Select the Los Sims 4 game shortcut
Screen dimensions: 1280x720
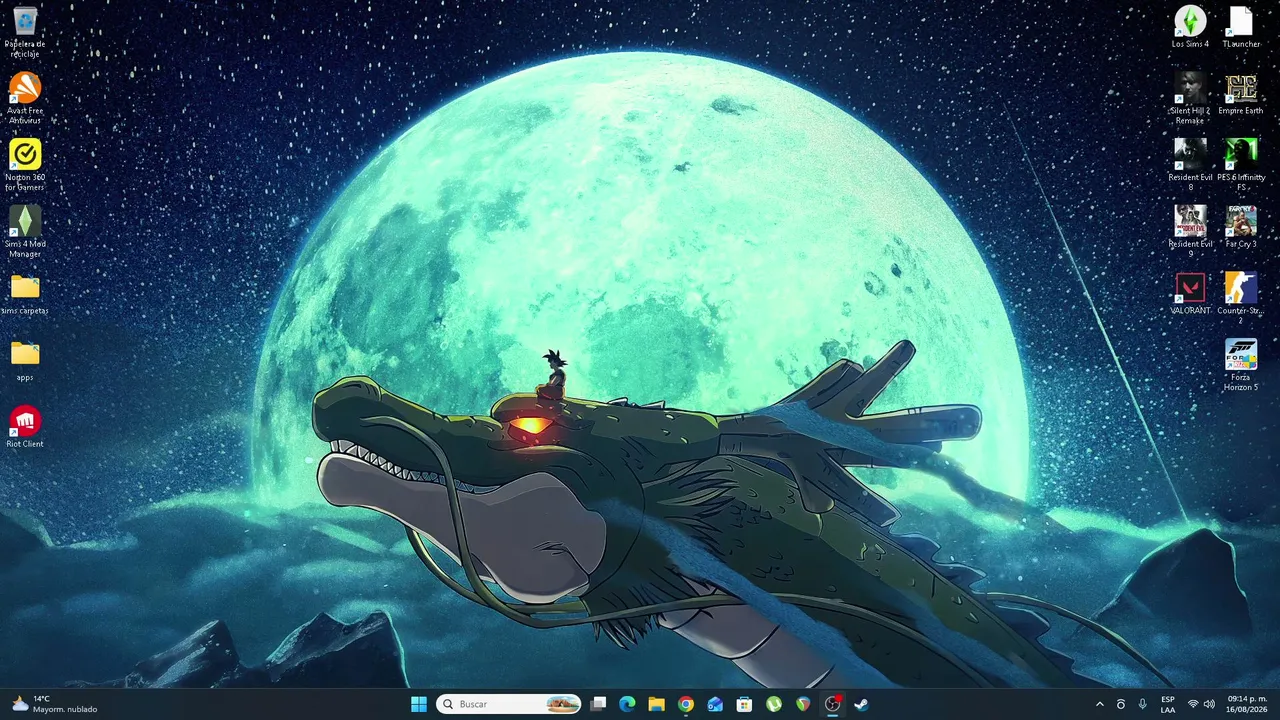[x=1190, y=27]
